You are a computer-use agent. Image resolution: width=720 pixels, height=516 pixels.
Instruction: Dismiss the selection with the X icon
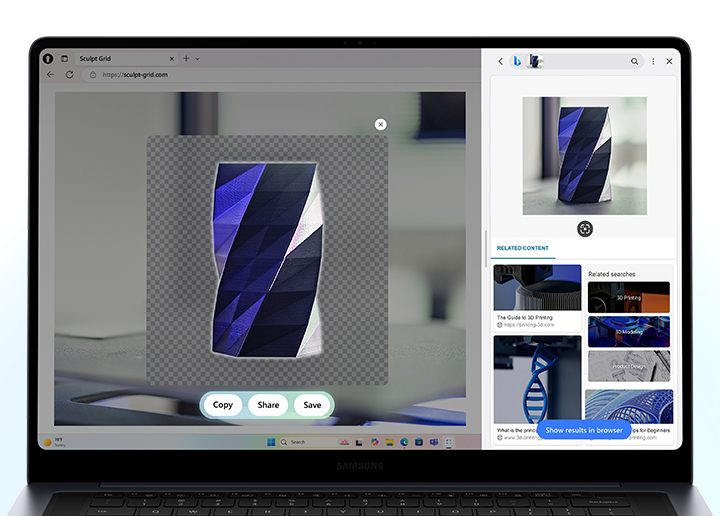(380, 125)
